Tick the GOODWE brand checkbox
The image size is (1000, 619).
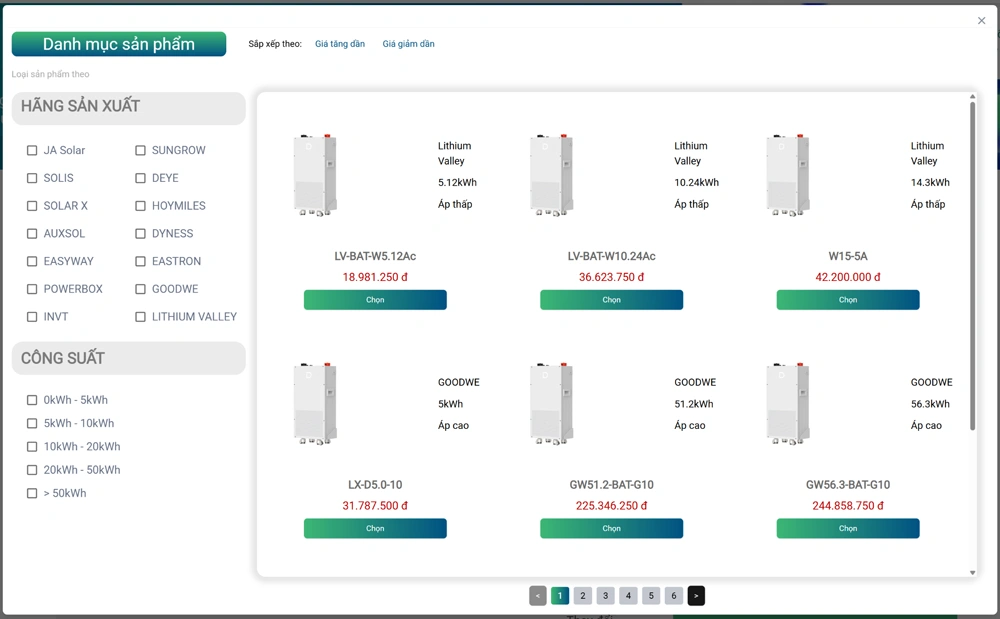click(x=140, y=289)
